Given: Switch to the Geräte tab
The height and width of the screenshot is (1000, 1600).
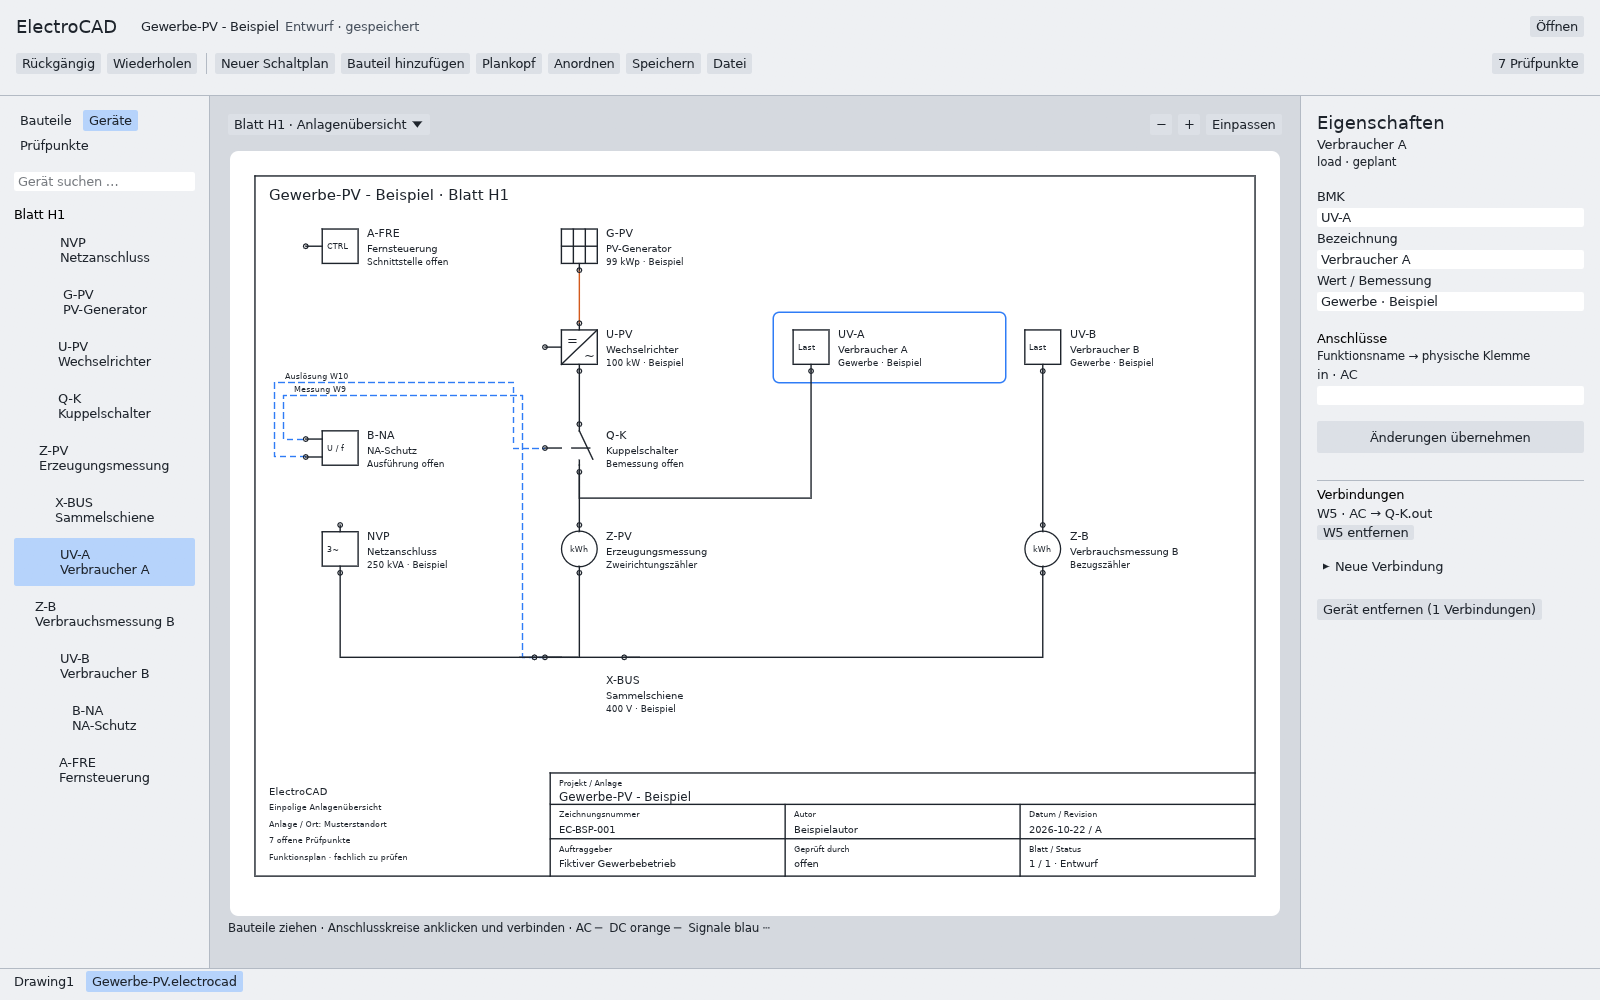Looking at the screenshot, I should (110, 121).
